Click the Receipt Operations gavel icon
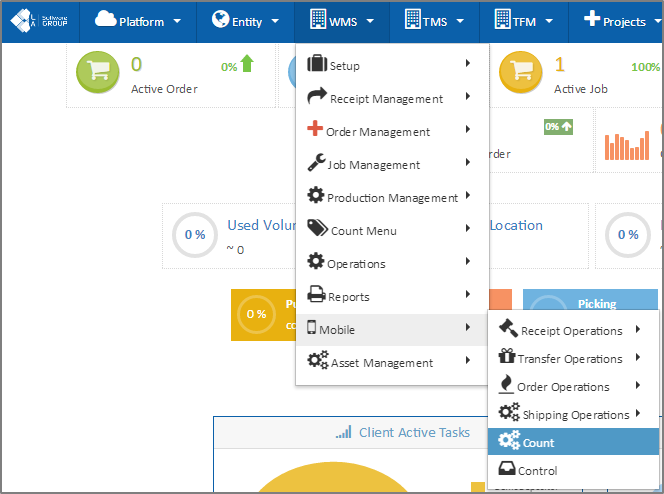Screen dimensions: 664x494 pyautogui.click(x=508, y=328)
